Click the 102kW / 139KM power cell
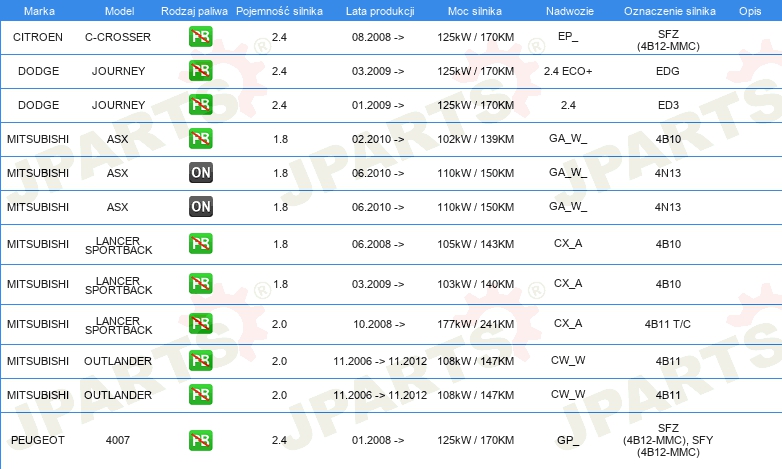 [476, 139]
